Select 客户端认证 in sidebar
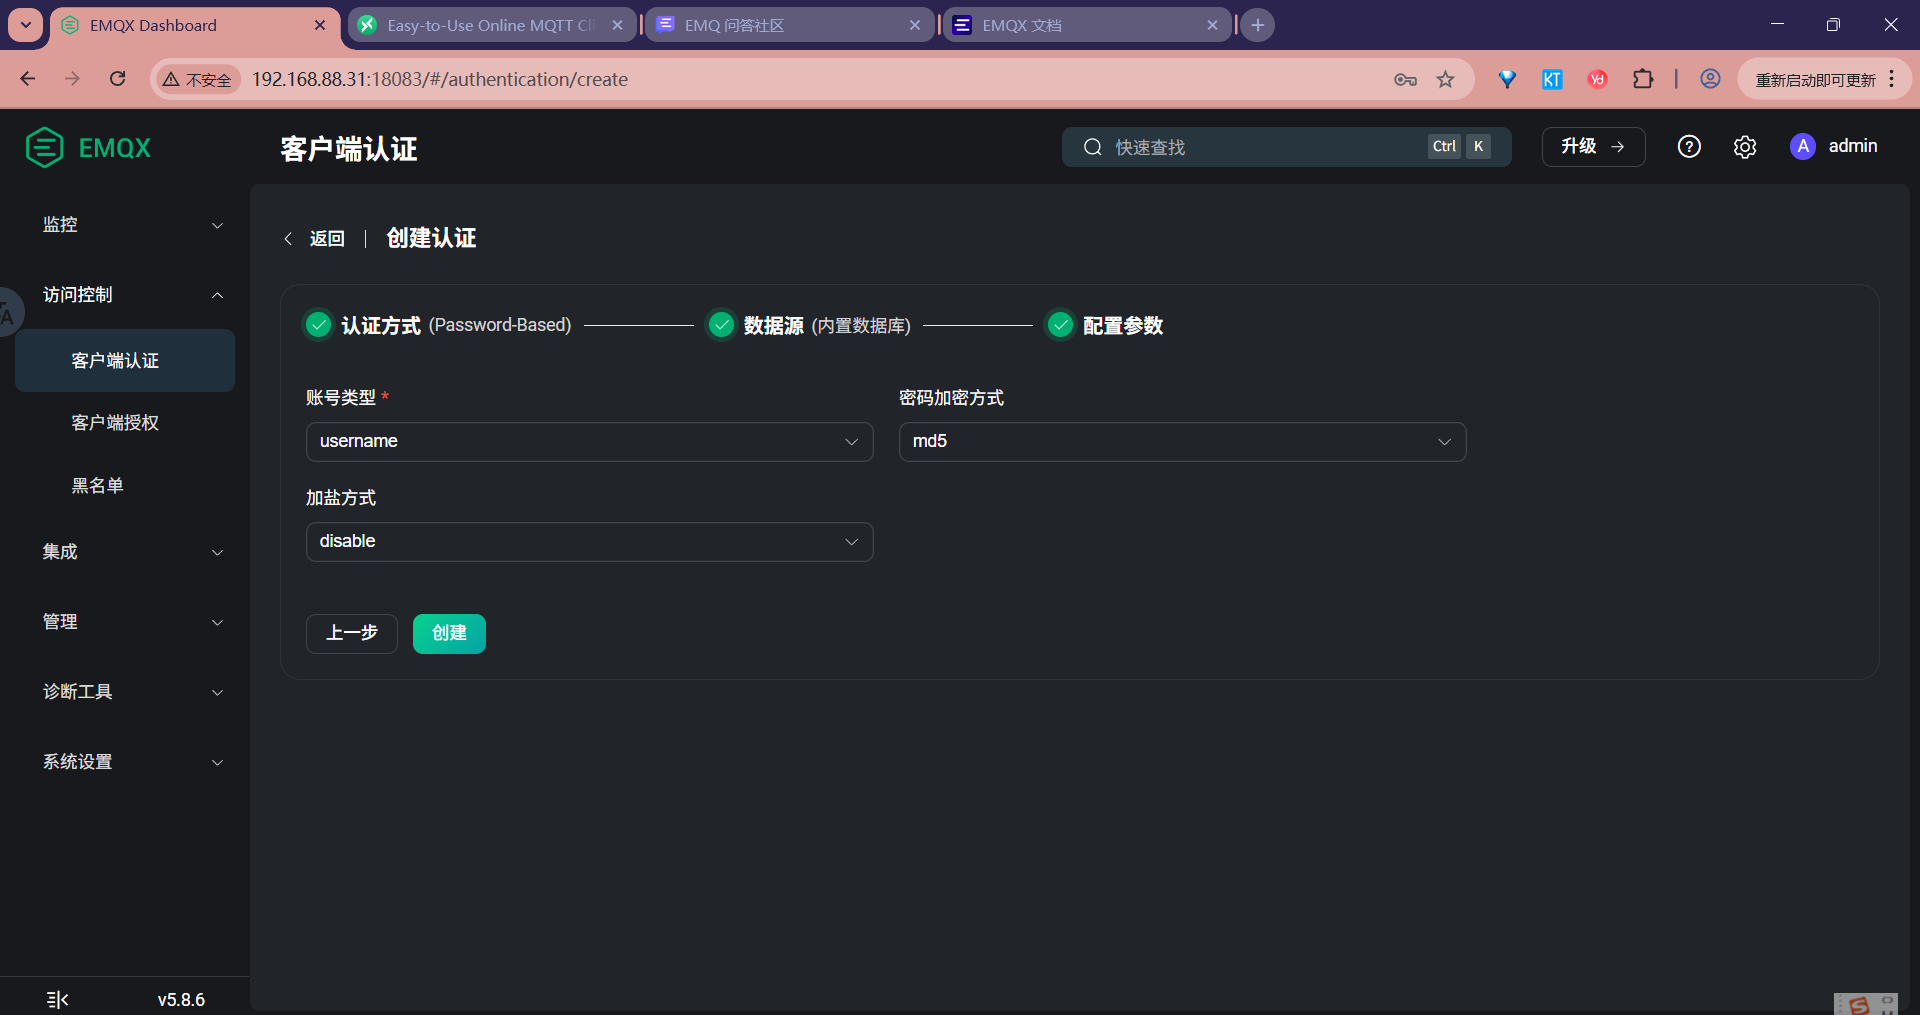This screenshot has width=1920, height=1015. [x=125, y=361]
